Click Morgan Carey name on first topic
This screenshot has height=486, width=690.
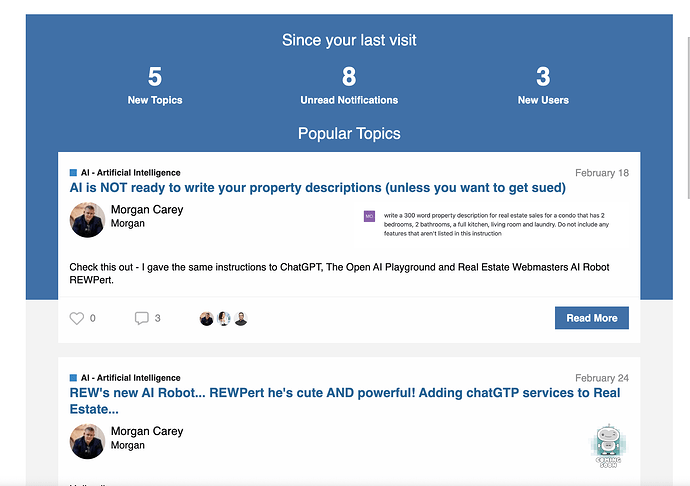(x=147, y=210)
